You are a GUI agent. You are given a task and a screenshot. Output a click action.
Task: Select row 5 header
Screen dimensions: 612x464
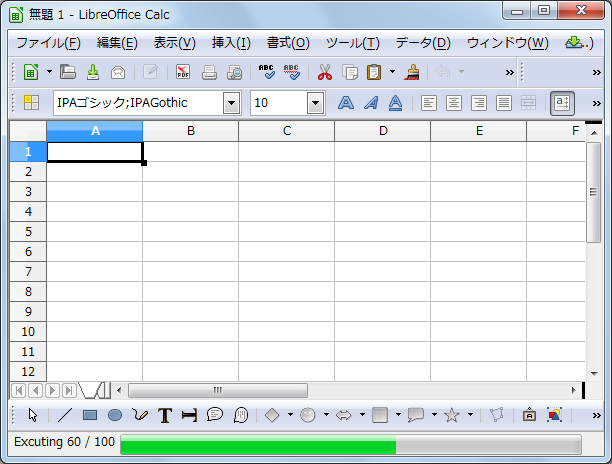click(28, 231)
